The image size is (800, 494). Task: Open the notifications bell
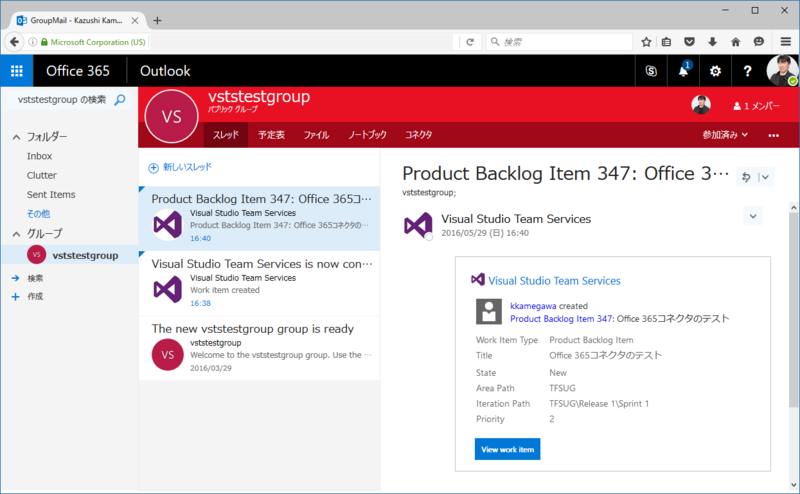click(684, 71)
